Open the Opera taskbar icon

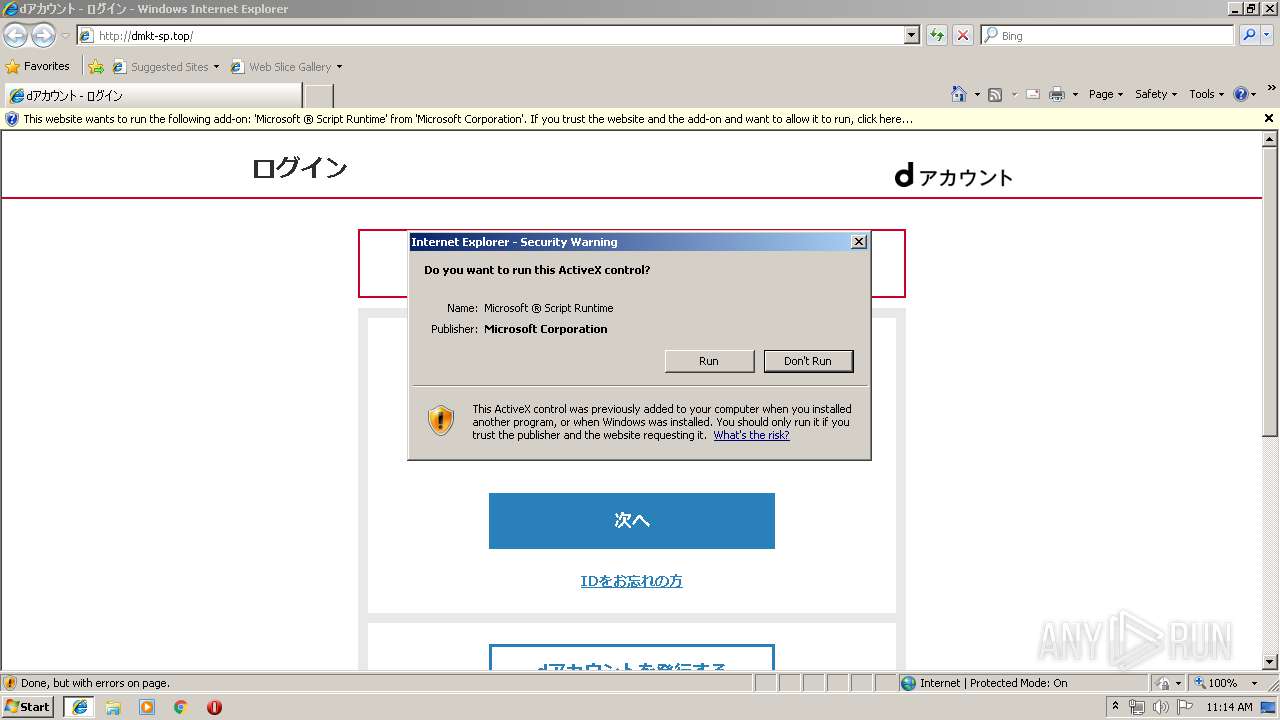coord(214,707)
